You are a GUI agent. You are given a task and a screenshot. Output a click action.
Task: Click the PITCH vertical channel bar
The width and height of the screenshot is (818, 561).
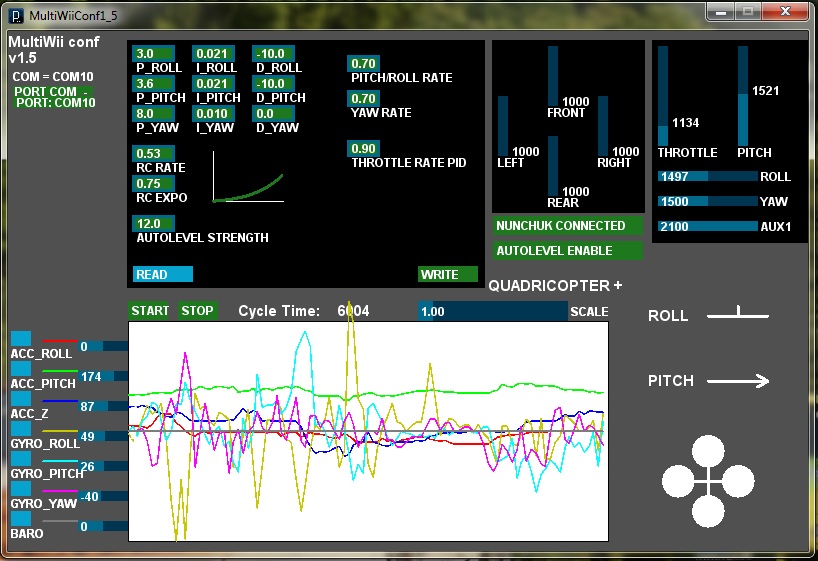[x=743, y=96]
